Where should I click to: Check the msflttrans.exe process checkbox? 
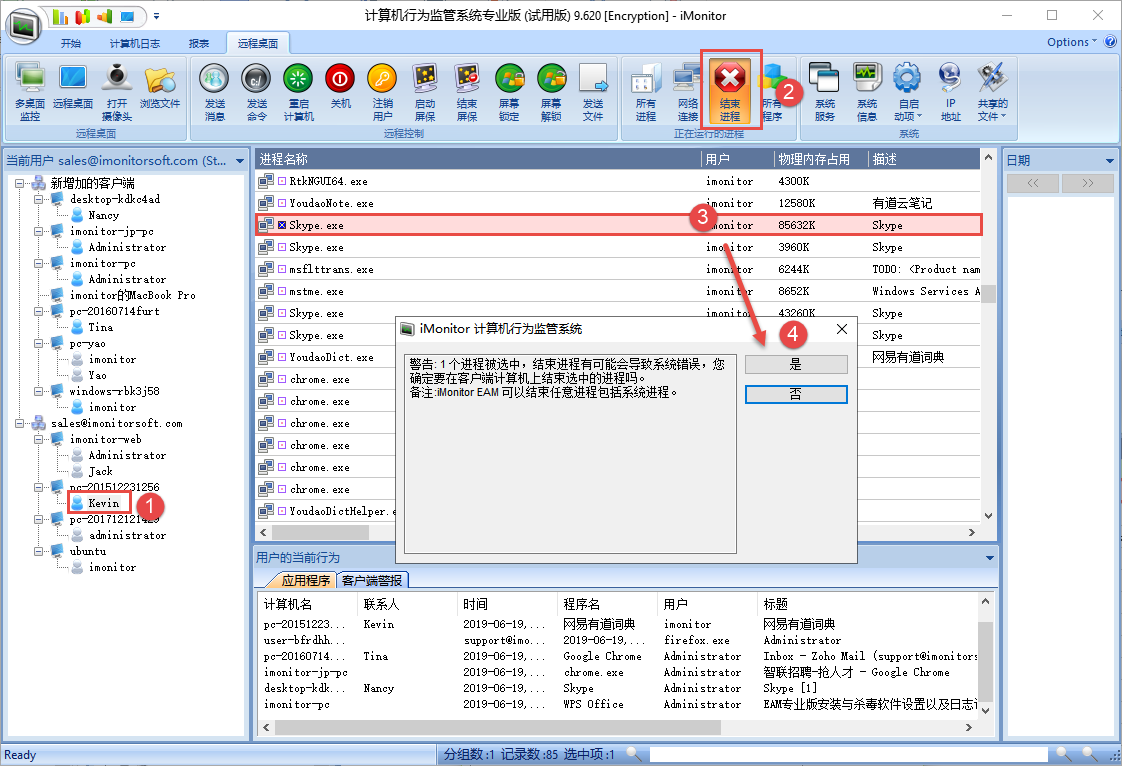[x=282, y=269]
